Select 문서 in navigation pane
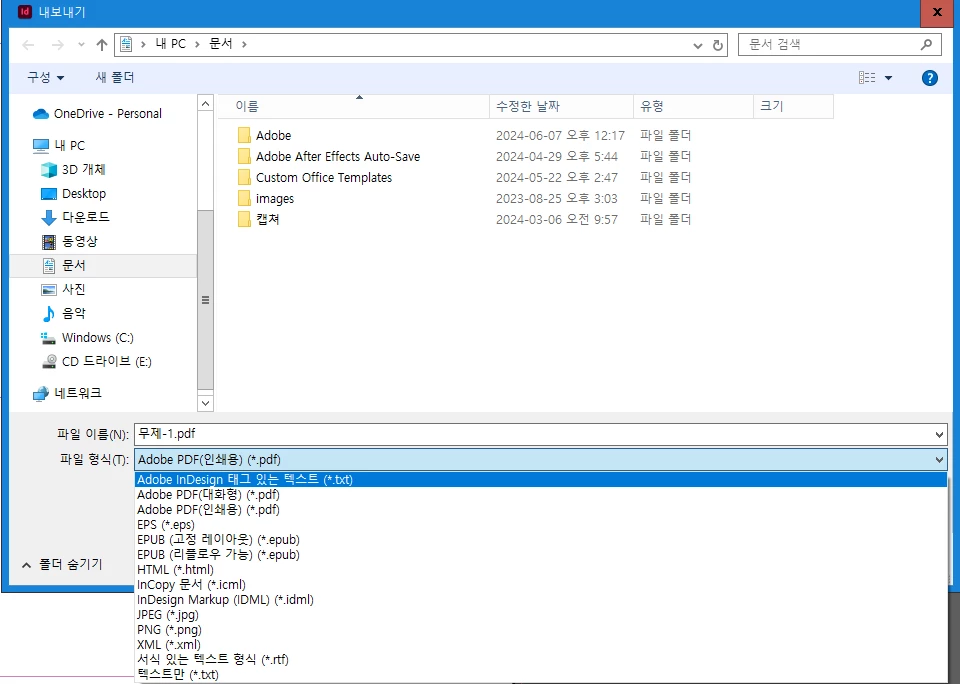960x684 pixels. 102,265
